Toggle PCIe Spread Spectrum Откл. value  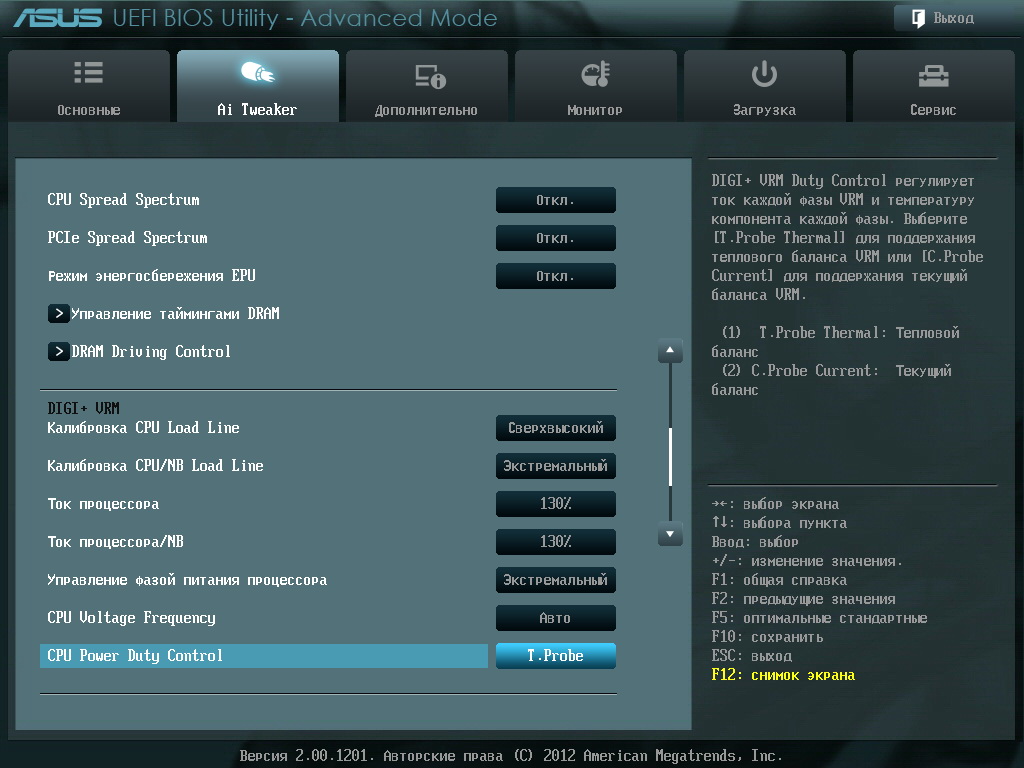click(555, 238)
